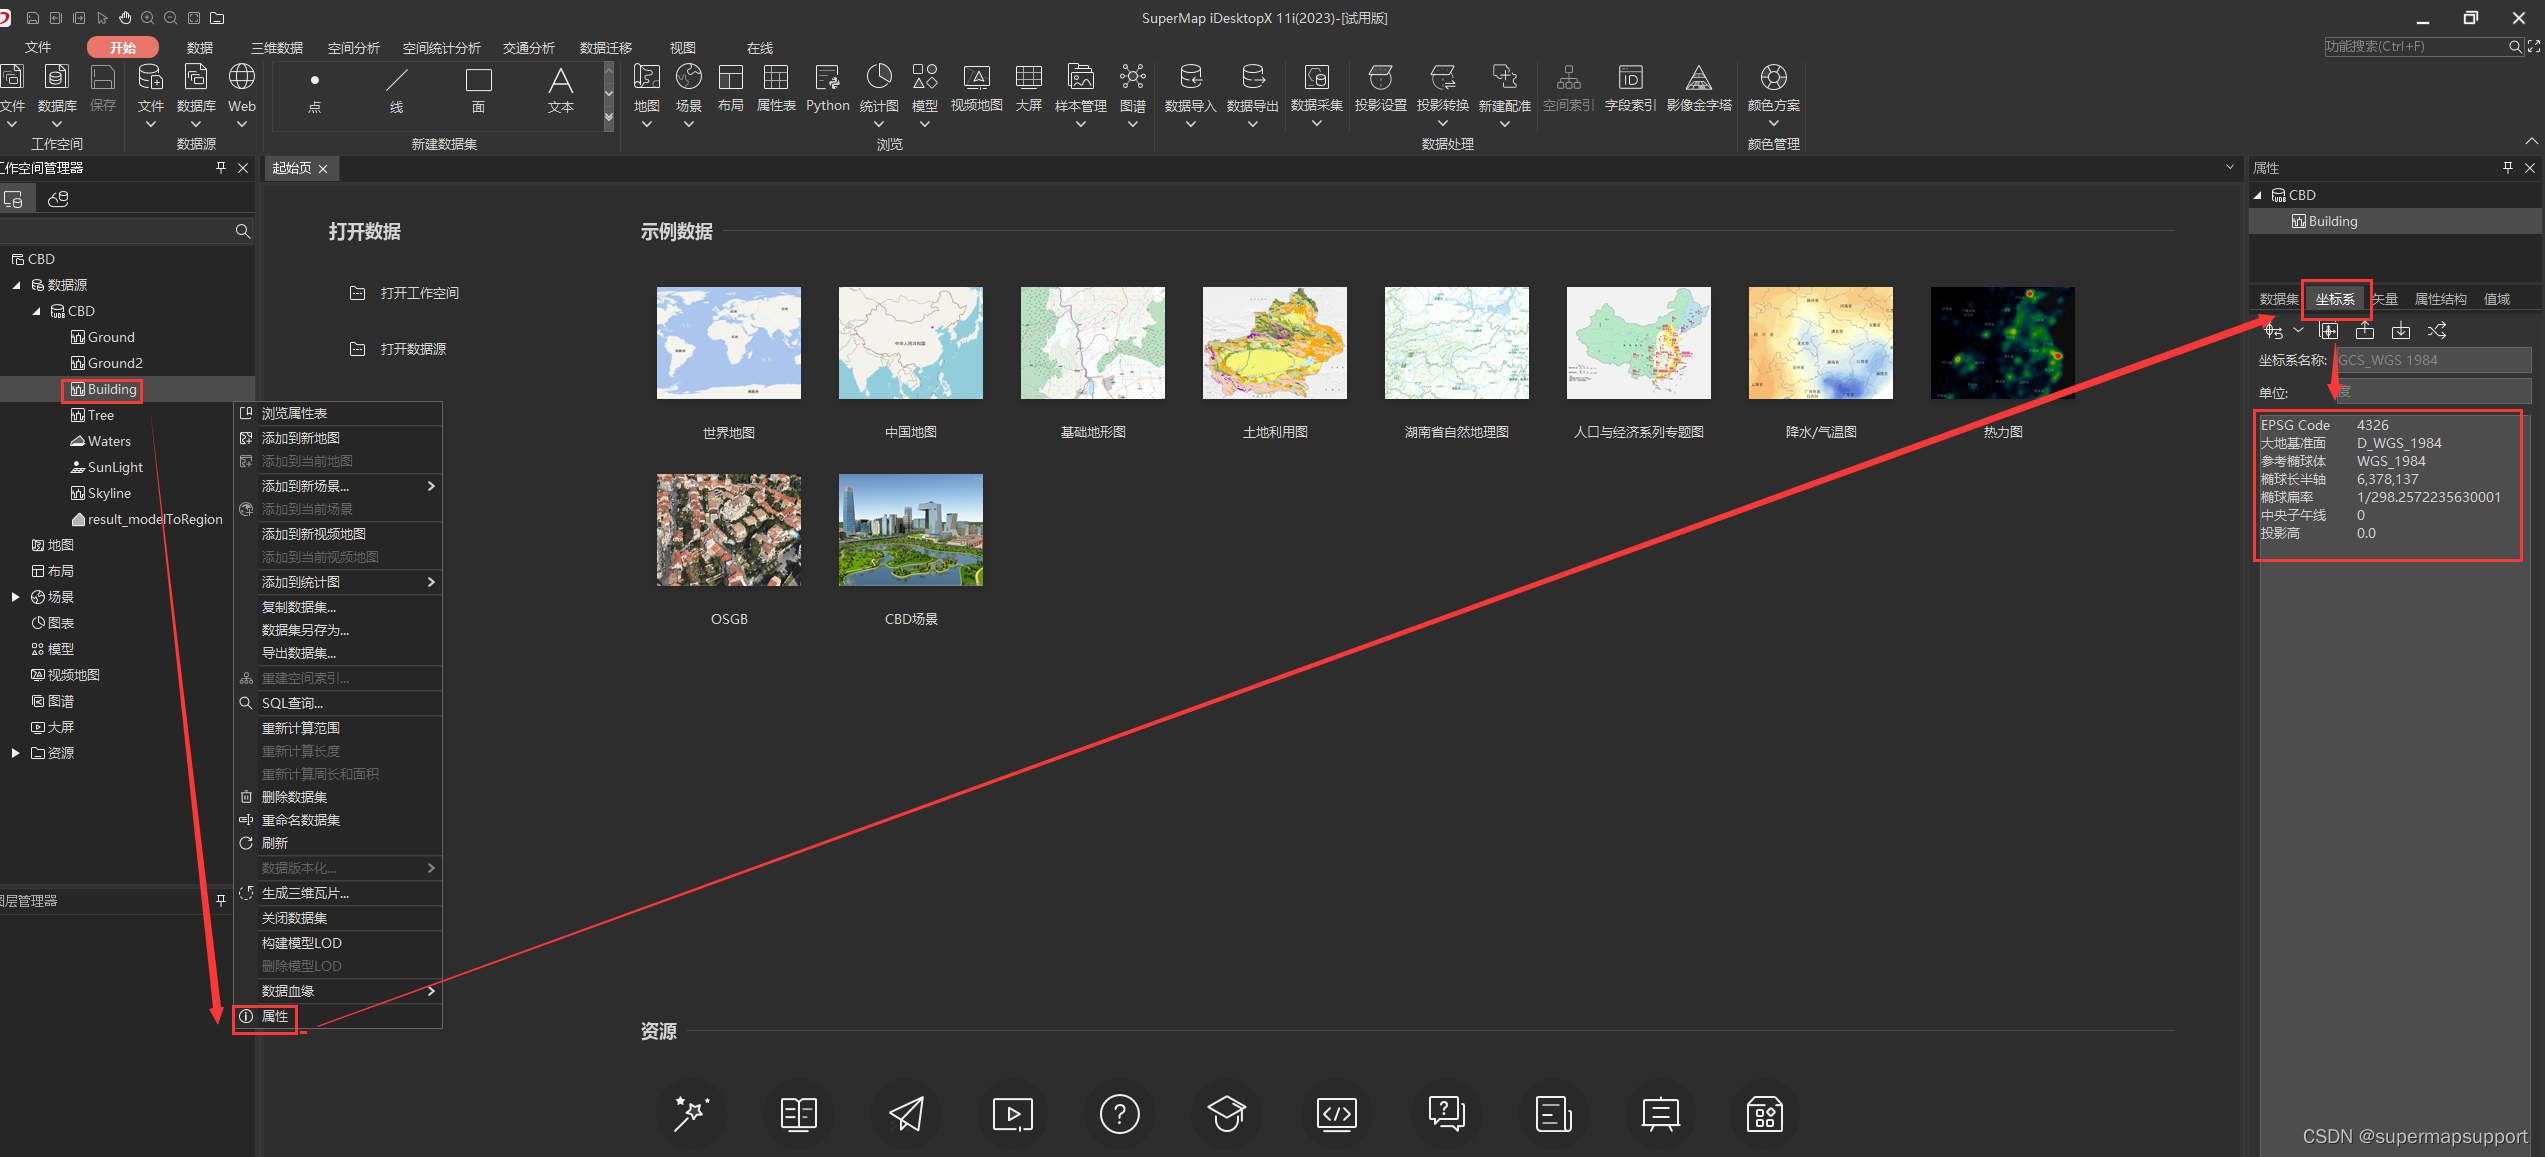This screenshot has height=1157, width=2545.
Task: Click the help question mark resource icon
Action: (1119, 1113)
